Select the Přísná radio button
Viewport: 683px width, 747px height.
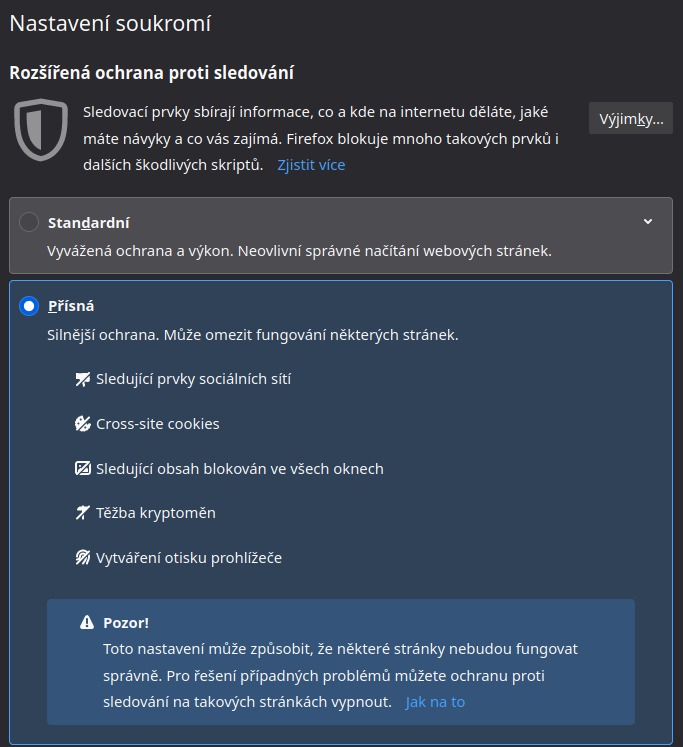click(x=29, y=306)
